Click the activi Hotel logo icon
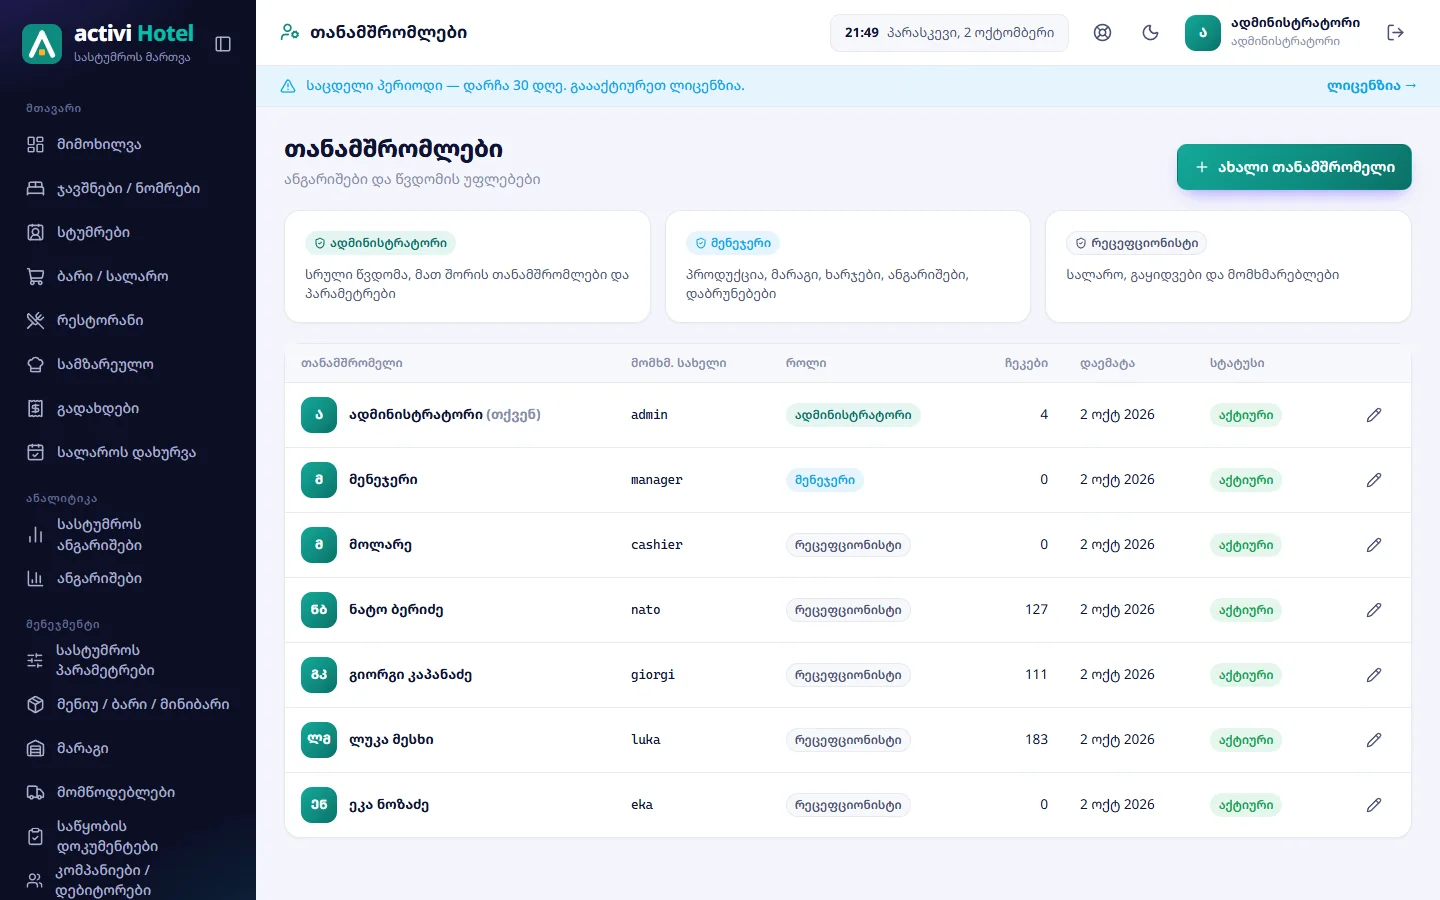The width and height of the screenshot is (1440, 900). (x=42, y=44)
